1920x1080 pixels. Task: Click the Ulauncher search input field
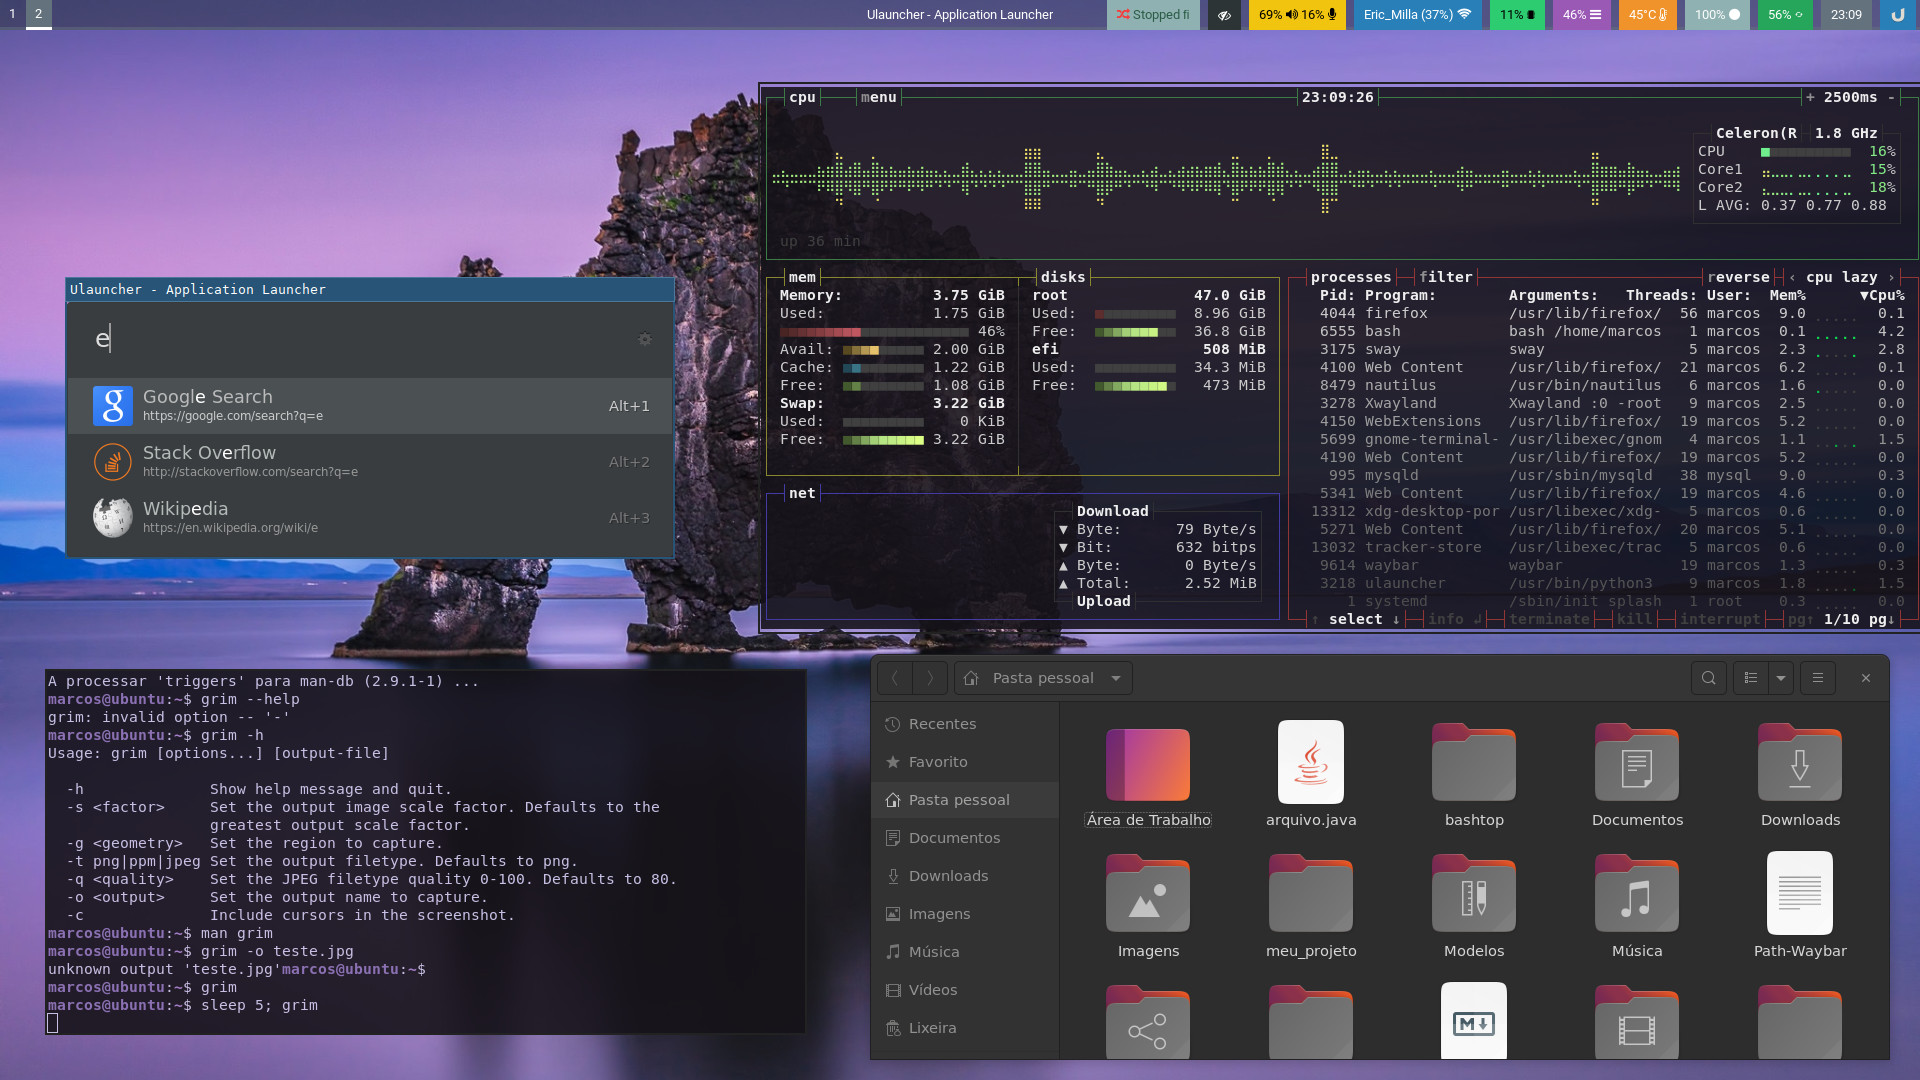click(350, 339)
